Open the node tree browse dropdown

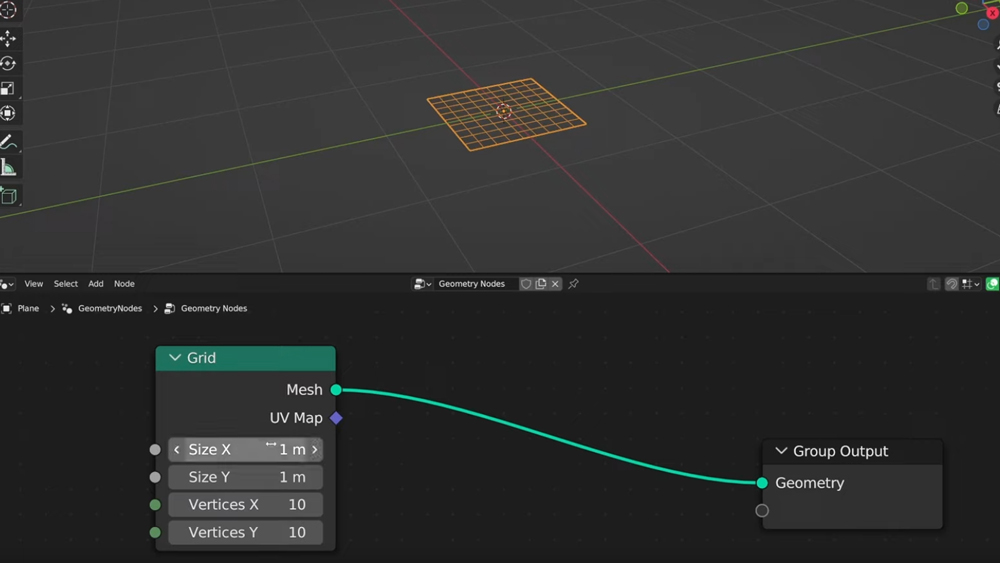pyautogui.click(x=423, y=284)
